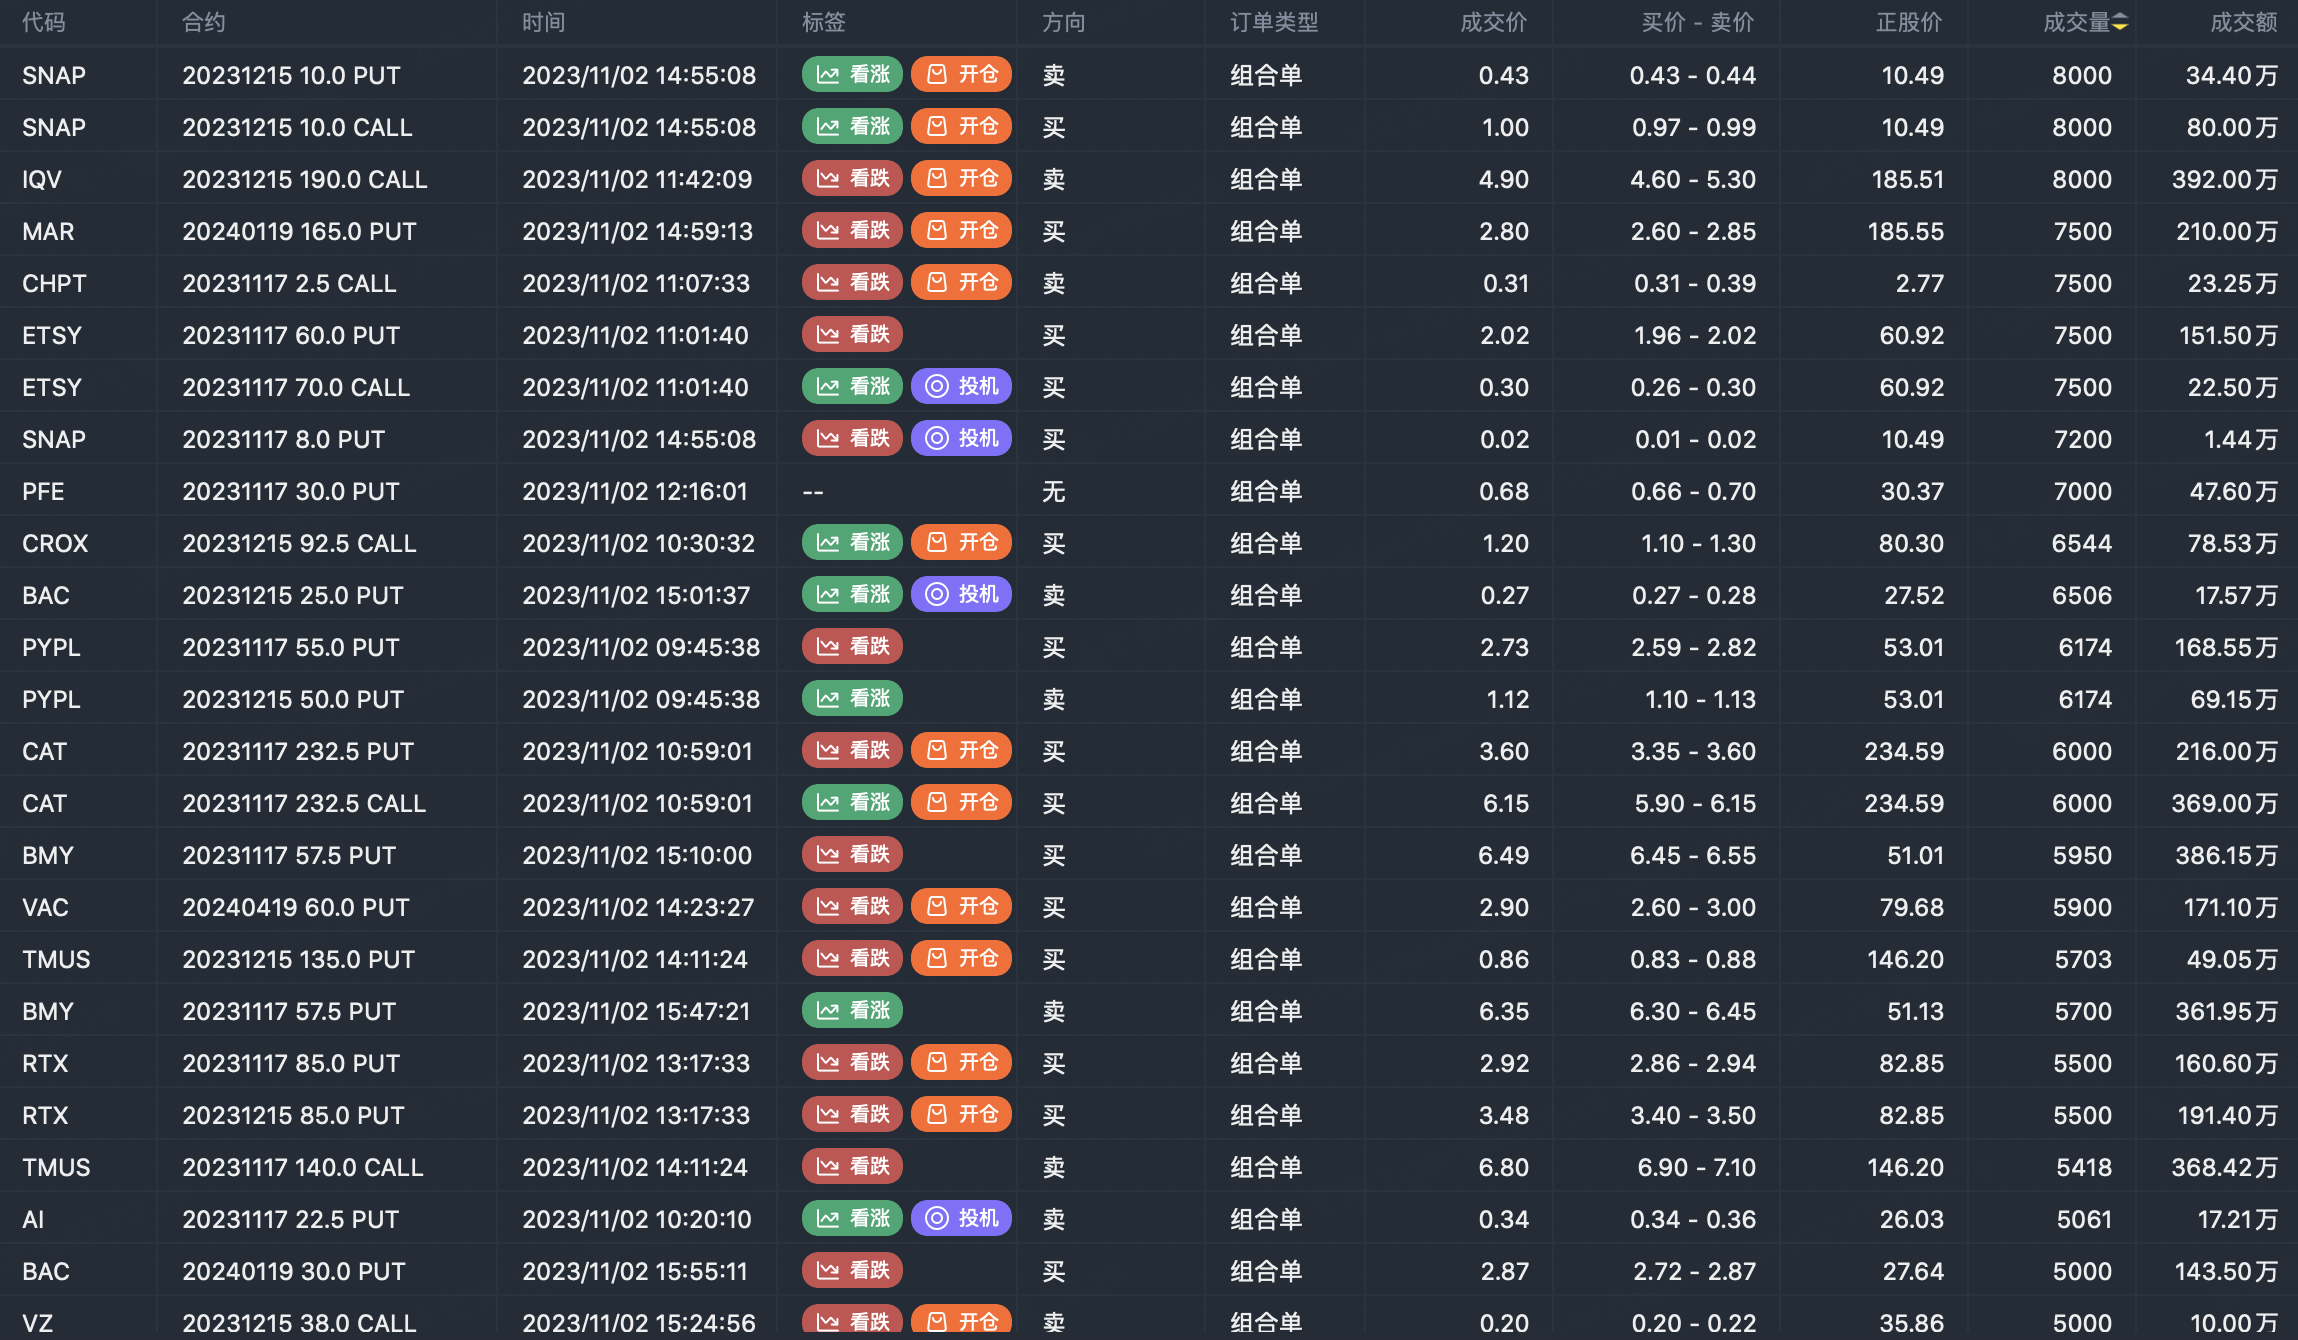Select the PFE ticker cell
This screenshot has width=2298, height=1340.
[x=43, y=492]
